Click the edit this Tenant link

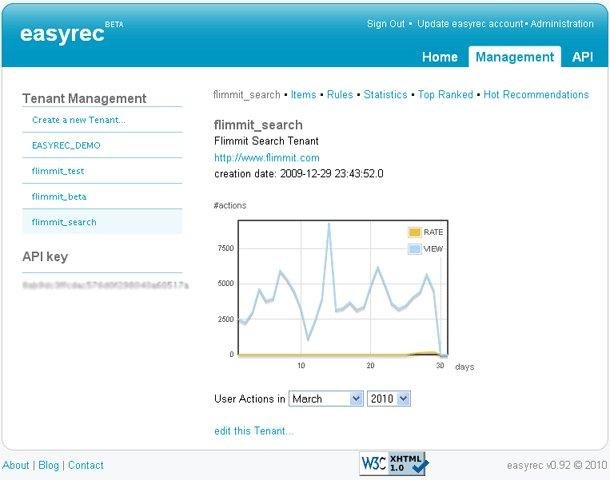pos(254,431)
